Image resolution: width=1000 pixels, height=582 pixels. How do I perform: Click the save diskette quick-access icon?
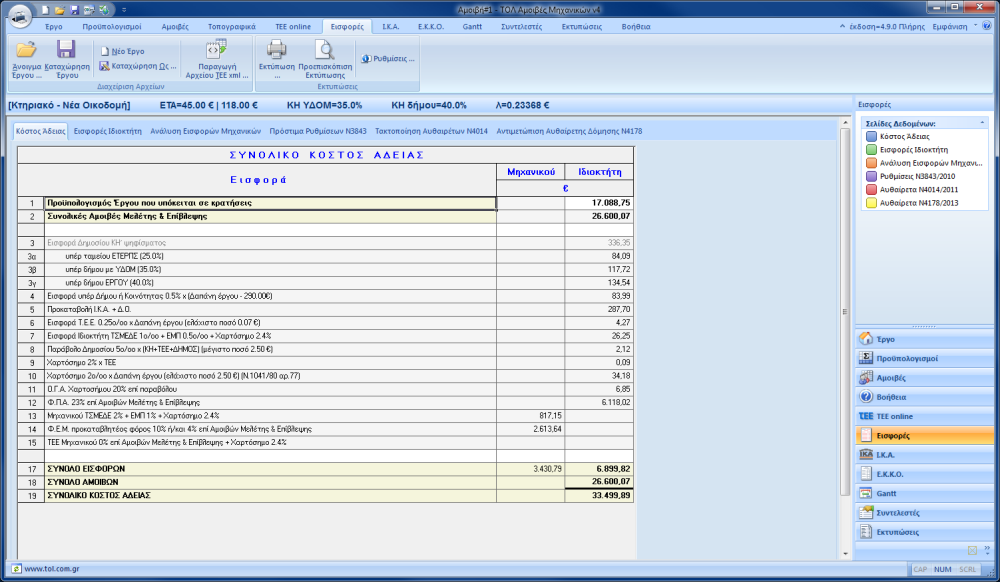click(x=75, y=10)
